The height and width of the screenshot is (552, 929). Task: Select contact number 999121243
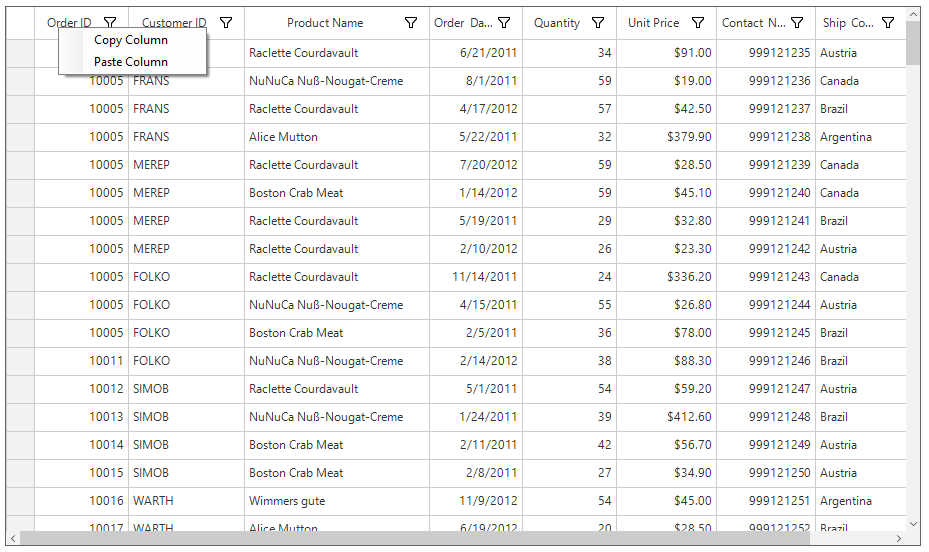[x=765, y=277]
